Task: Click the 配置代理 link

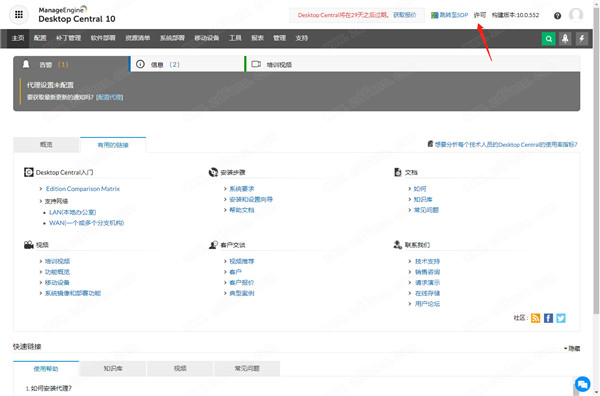Action: tap(109, 97)
